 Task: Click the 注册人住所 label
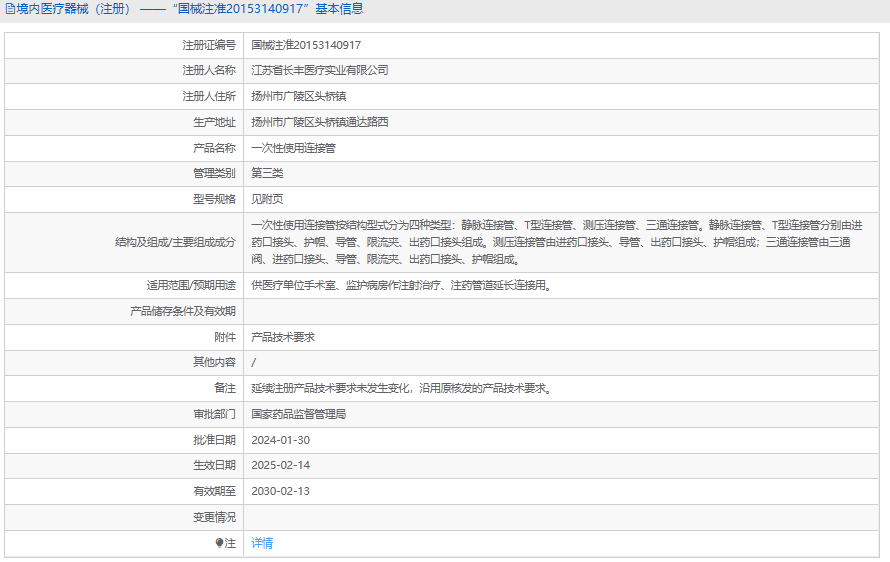[209, 97]
